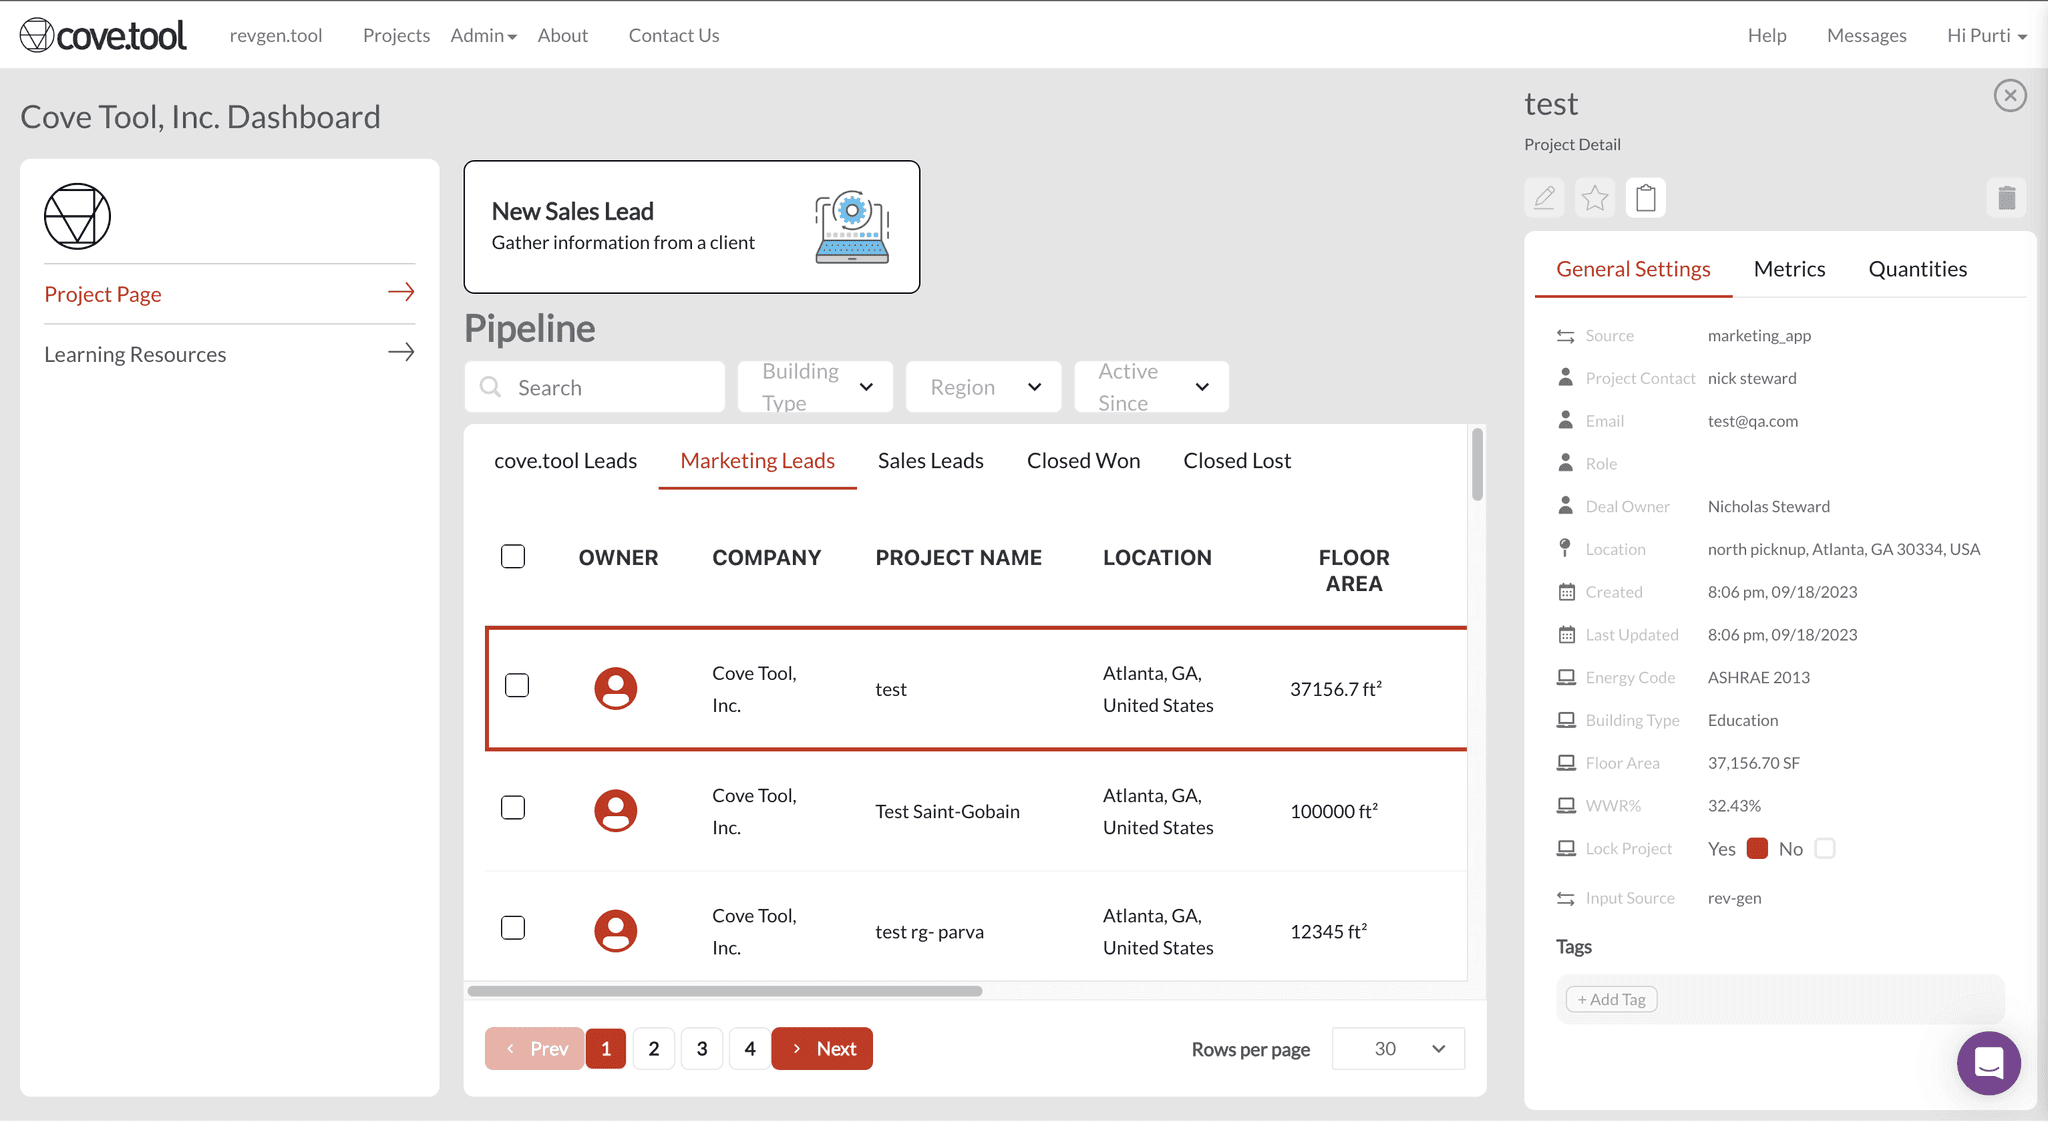The height and width of the screenshot is (1122, 2048).
Task: Go to the Next page of results
Action: [822, 1049]
